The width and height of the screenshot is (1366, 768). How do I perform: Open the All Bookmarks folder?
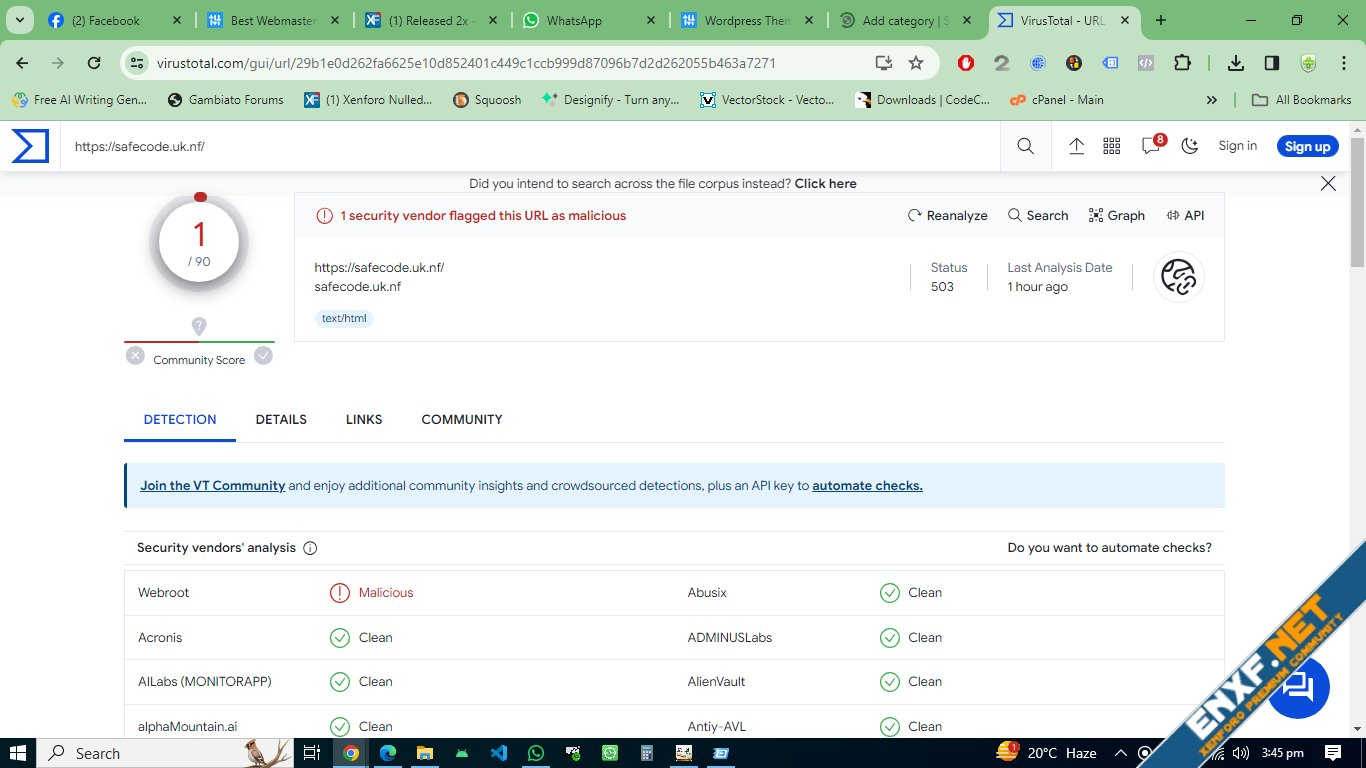pos(1302,100)
